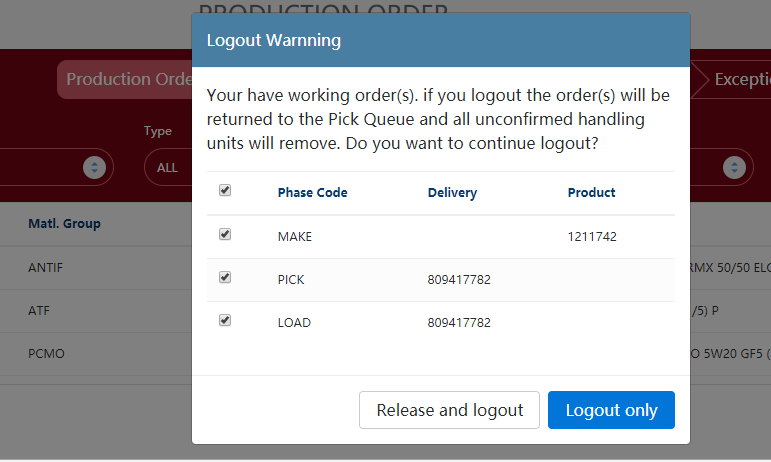The image size is (771, 462).
Task: Select the ATF material group row
Action: 40,310
